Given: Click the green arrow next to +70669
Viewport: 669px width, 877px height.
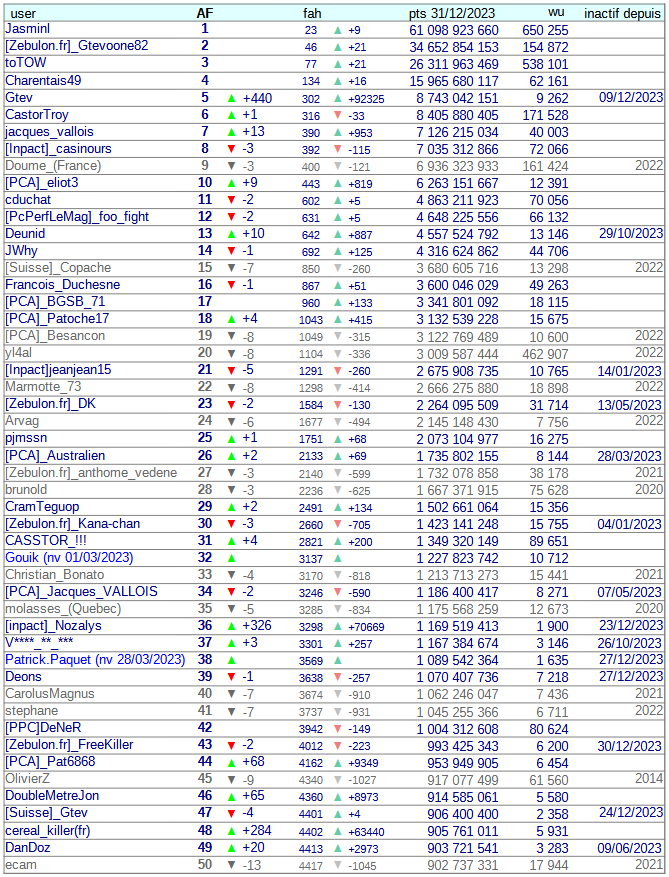Looking at the screenshot, I should (337, 625).
